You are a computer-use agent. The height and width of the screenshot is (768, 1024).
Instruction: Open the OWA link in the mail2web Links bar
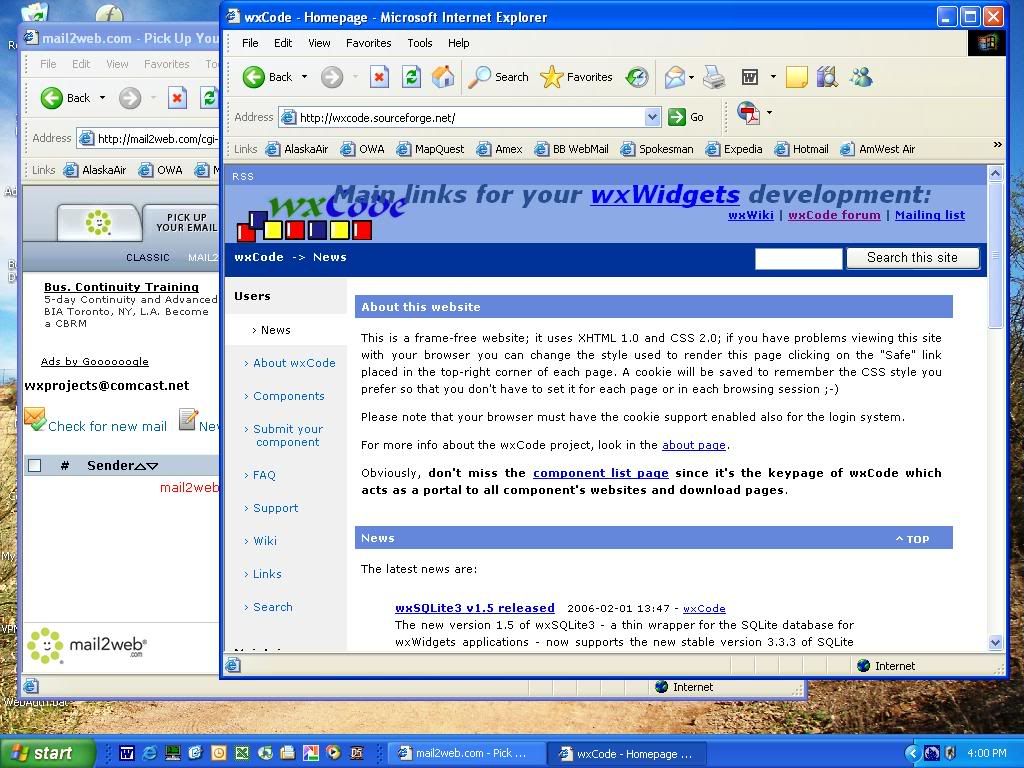coord(161,170)
